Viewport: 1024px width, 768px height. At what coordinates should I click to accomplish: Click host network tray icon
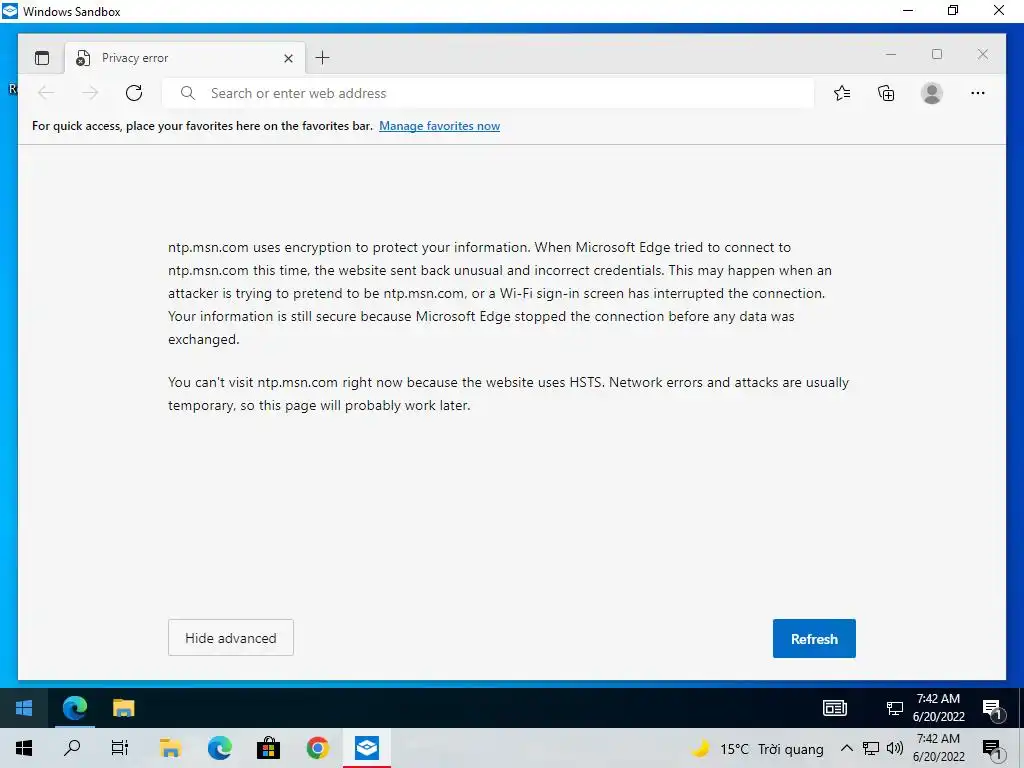click(x=871, y=748)
